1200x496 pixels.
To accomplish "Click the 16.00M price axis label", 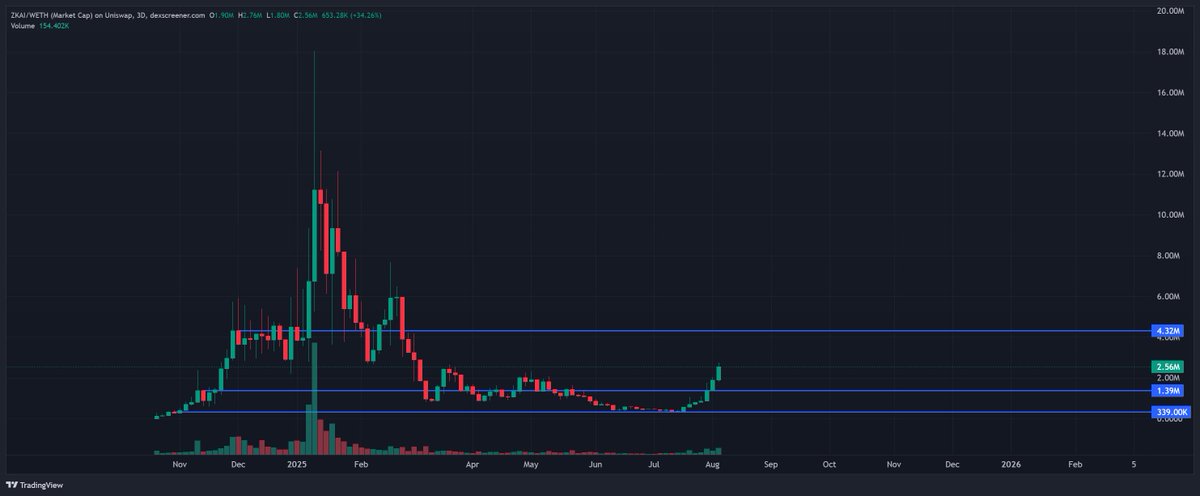I will coord(1170,93).
